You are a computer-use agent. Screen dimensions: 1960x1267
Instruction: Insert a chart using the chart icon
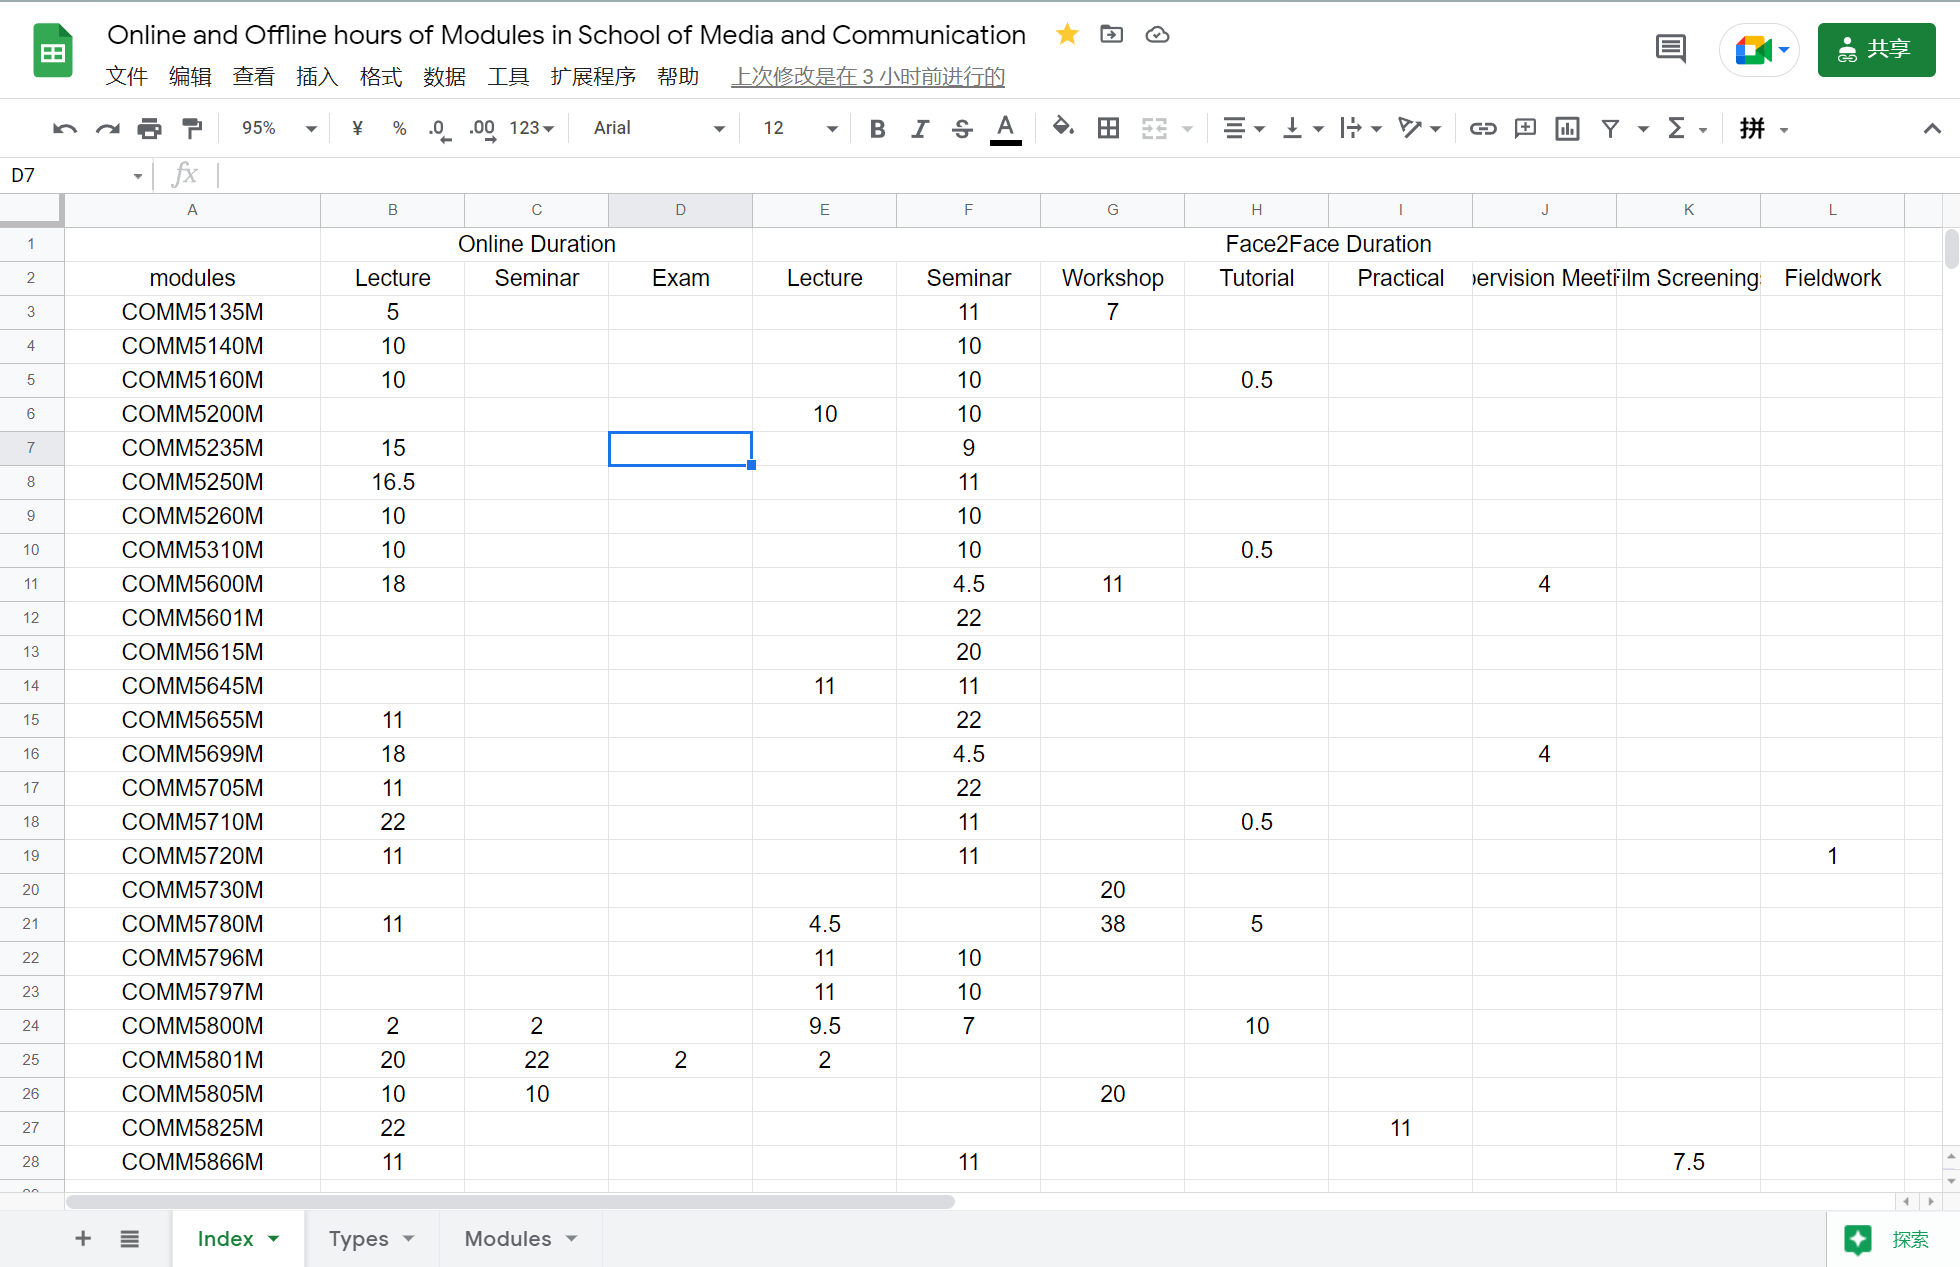1567,128
